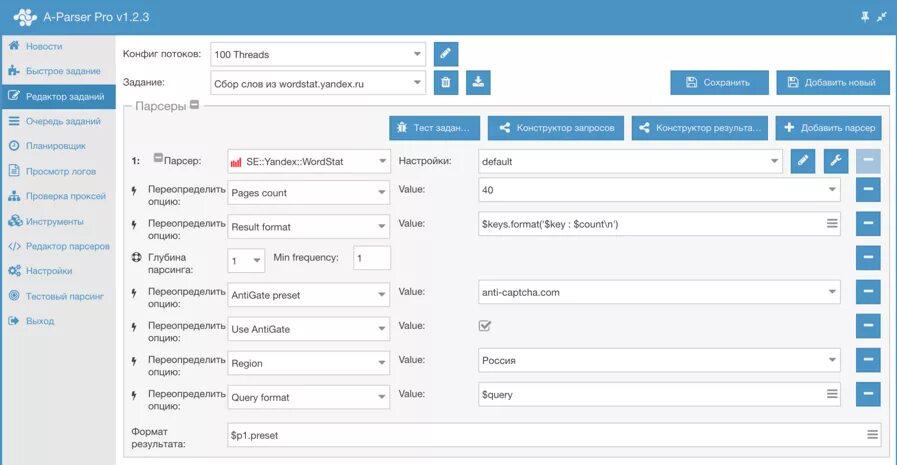Open Проверка прокси in the sidebar

(x=58, y=196)
